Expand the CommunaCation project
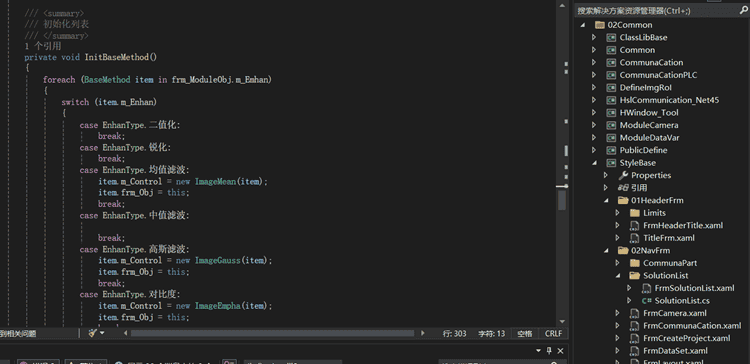The image size is (750, 364). click(594, 62)
